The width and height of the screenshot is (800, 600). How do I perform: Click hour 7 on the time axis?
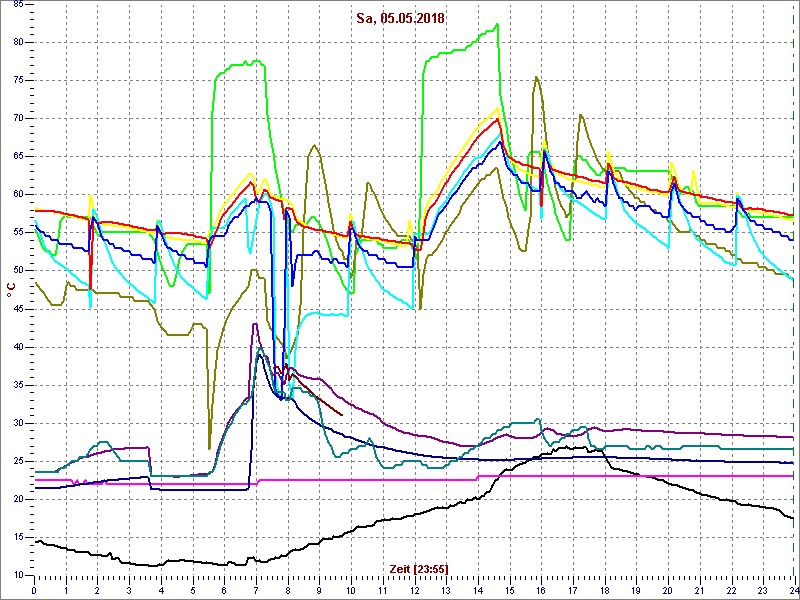256,589
